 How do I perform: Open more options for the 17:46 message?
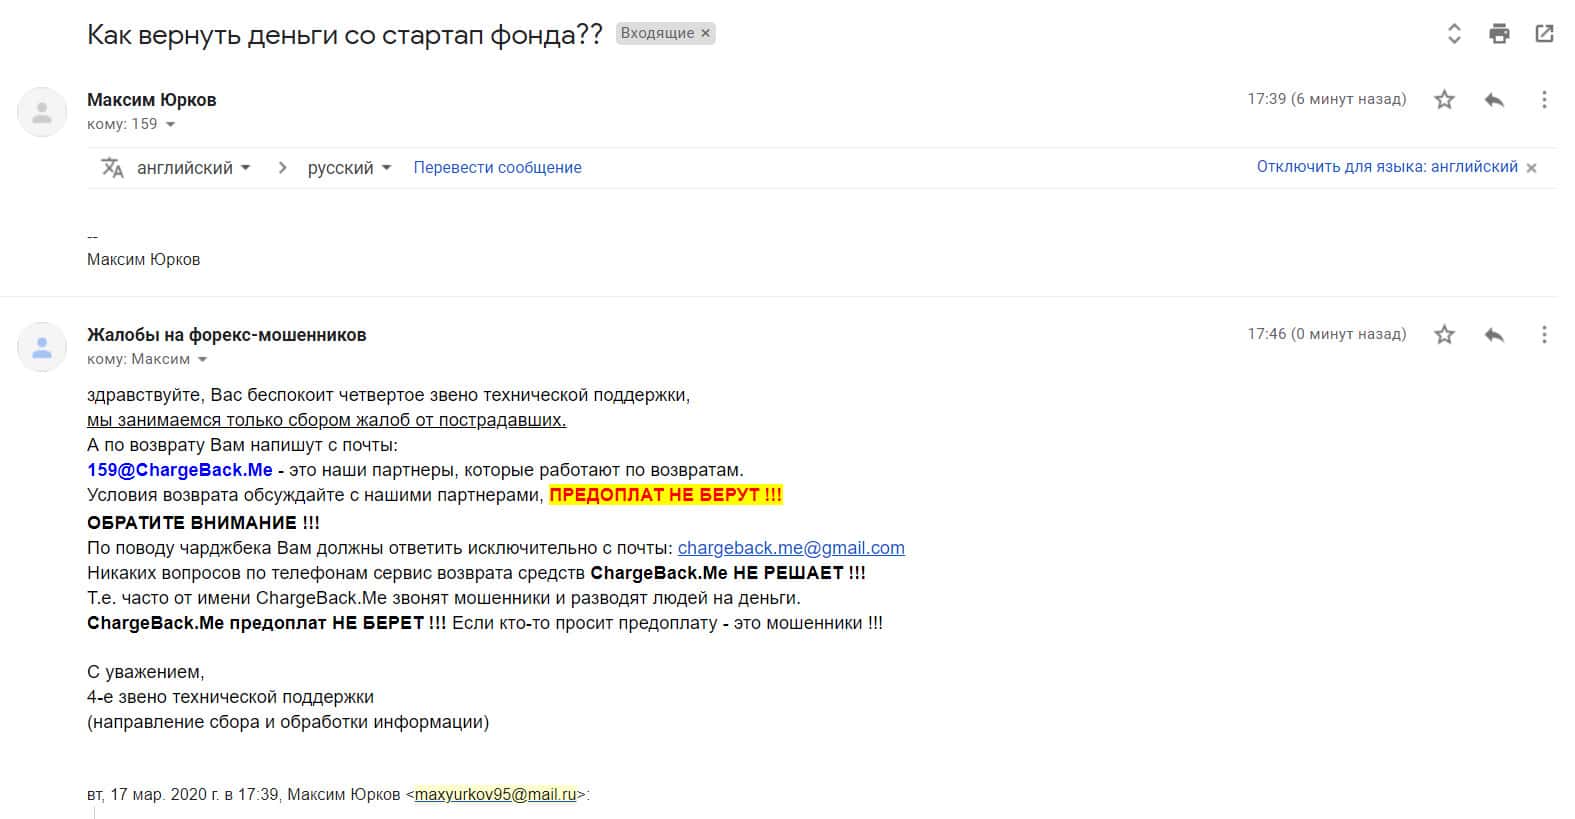[x=1544, y=334]
